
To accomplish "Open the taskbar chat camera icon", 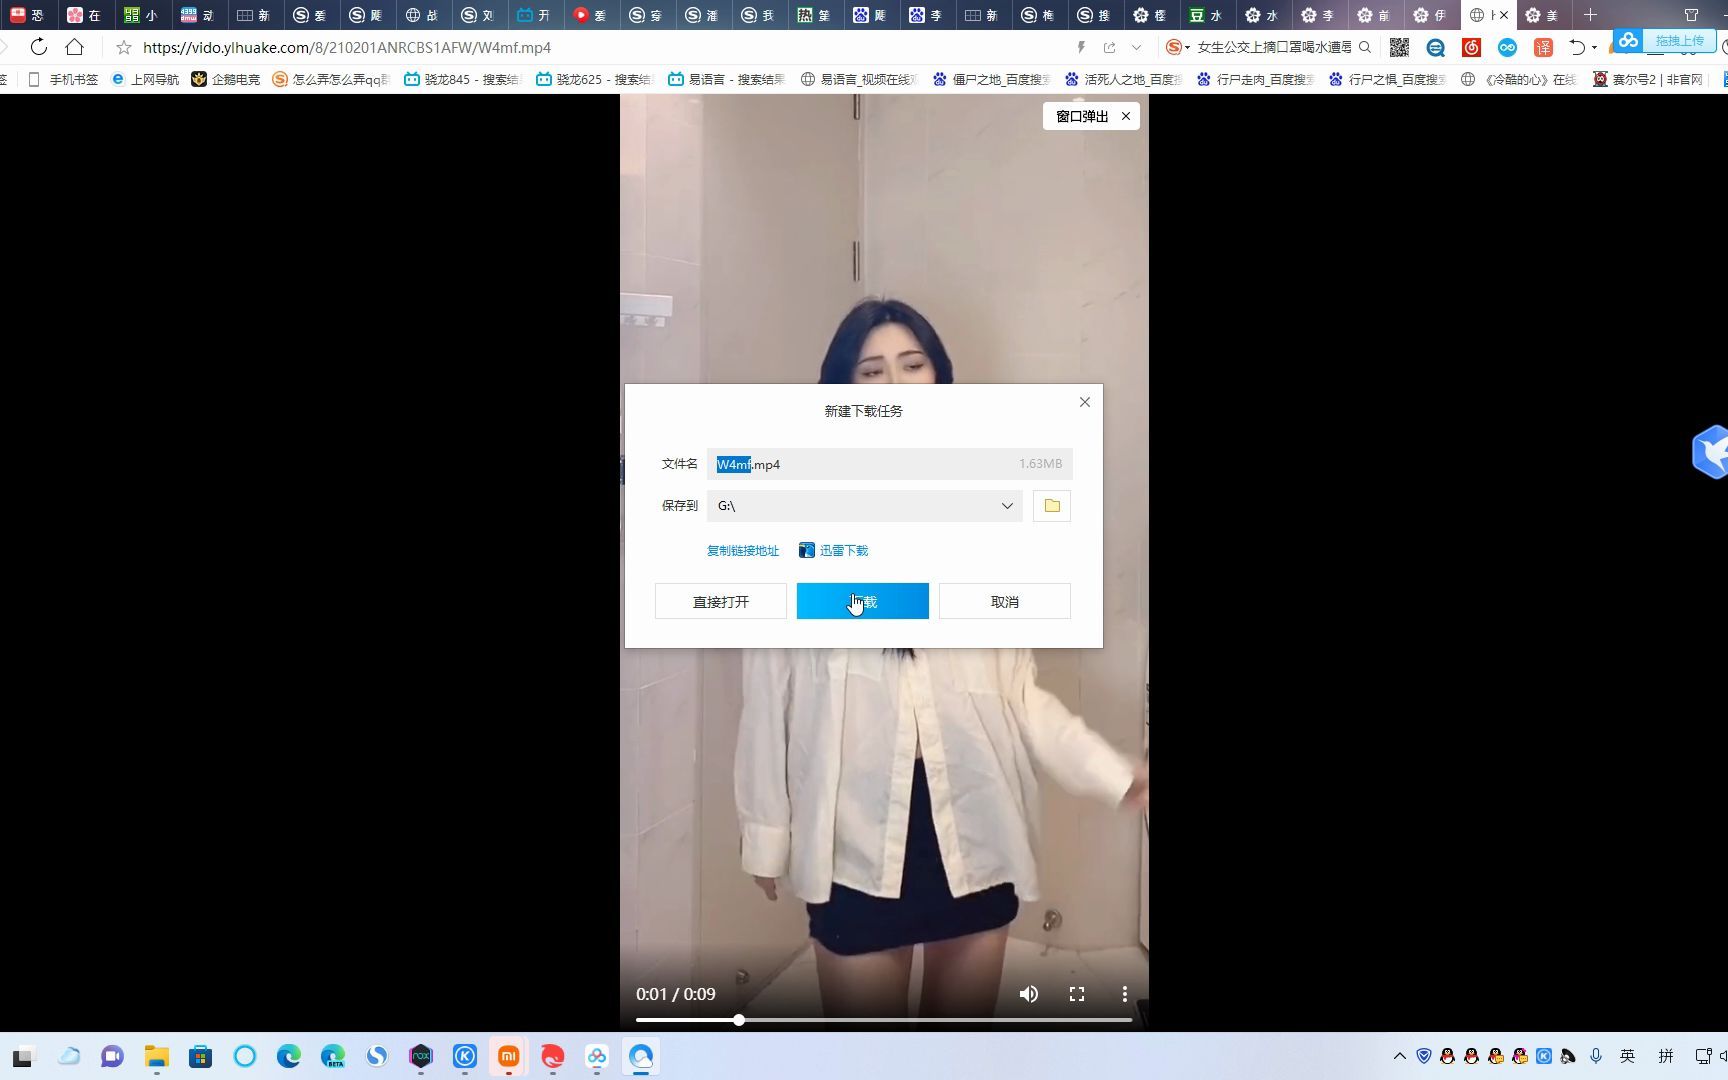I will (x=112, y=1056).
